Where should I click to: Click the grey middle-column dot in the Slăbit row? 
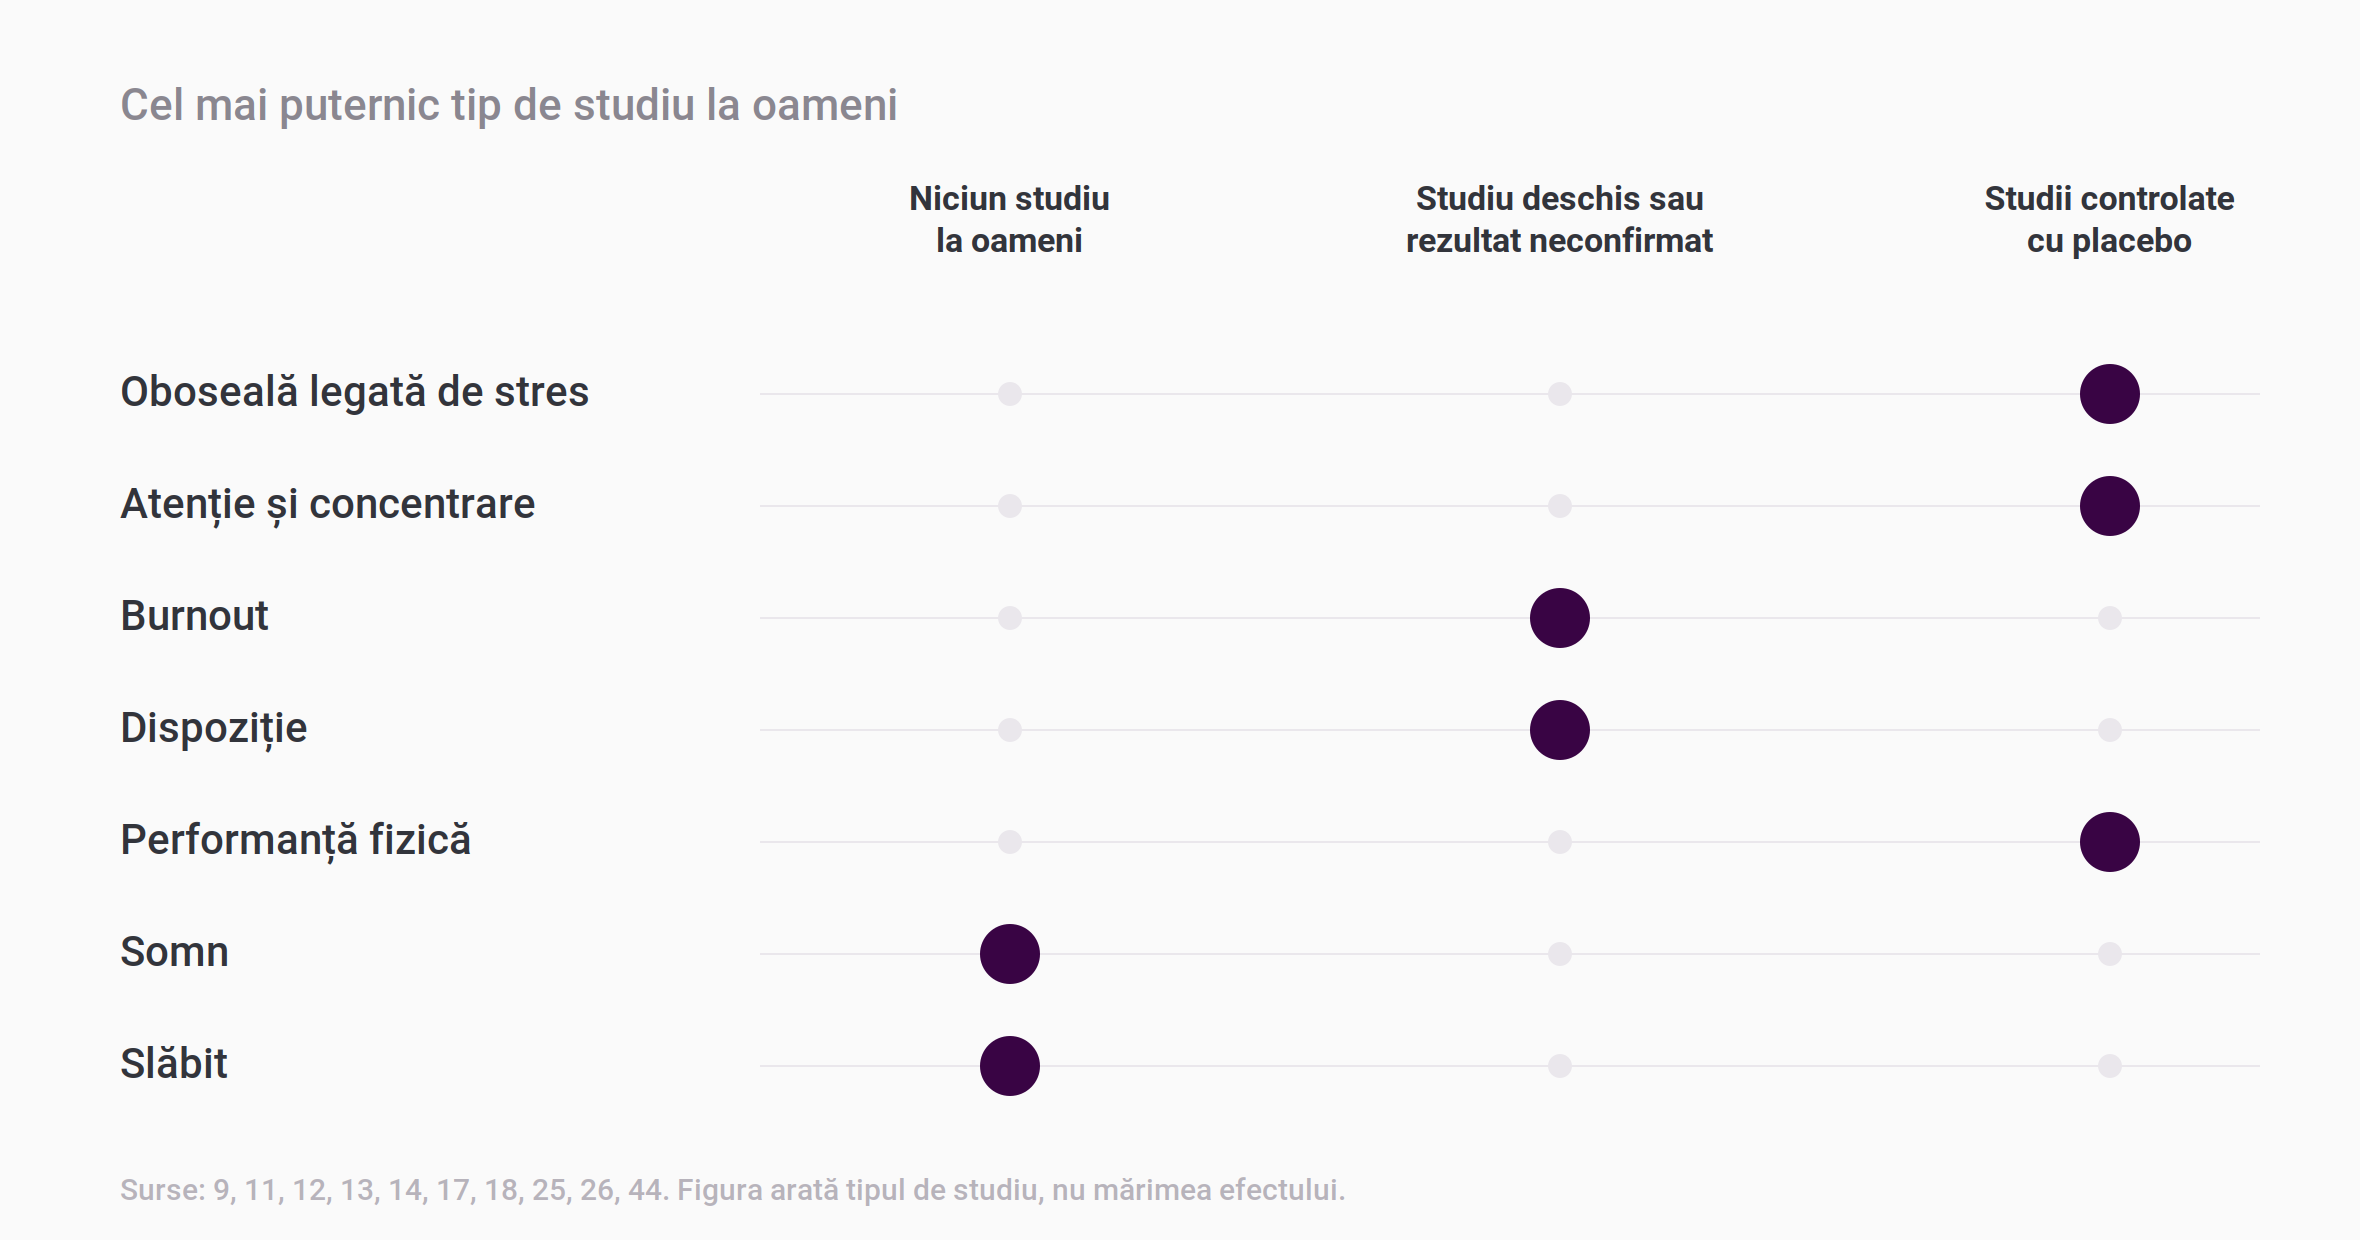click(x=1560, y=1066)
